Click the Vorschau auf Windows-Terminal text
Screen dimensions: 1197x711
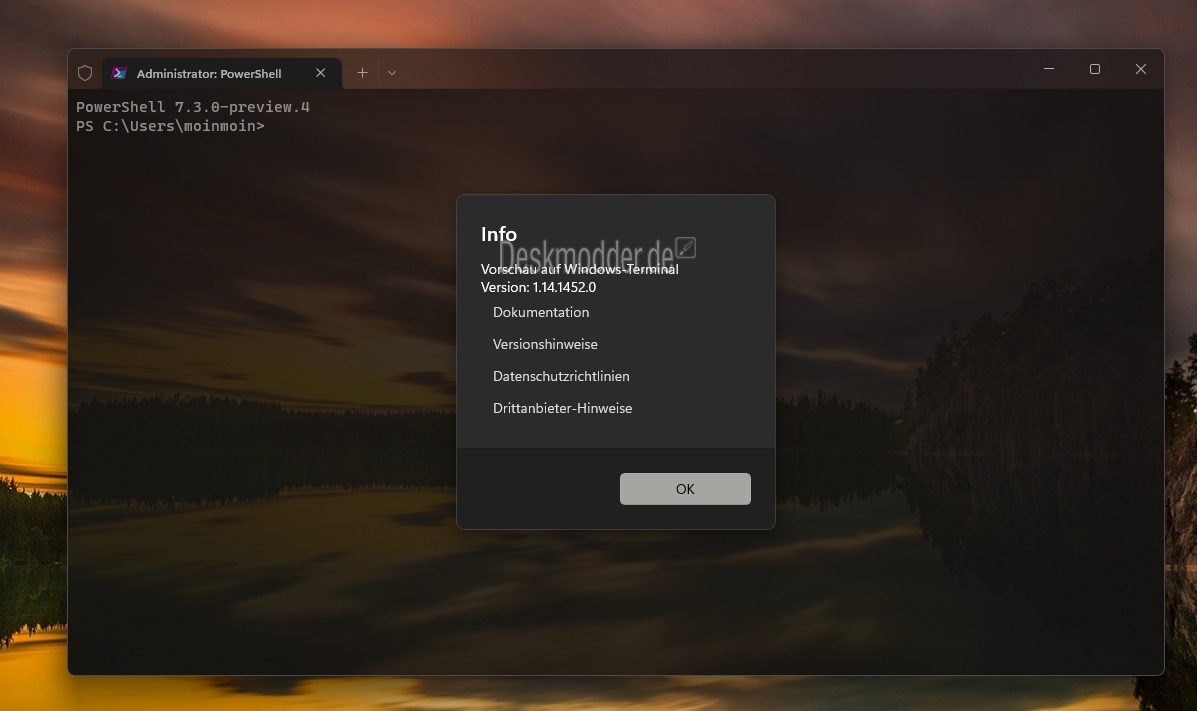579,269
